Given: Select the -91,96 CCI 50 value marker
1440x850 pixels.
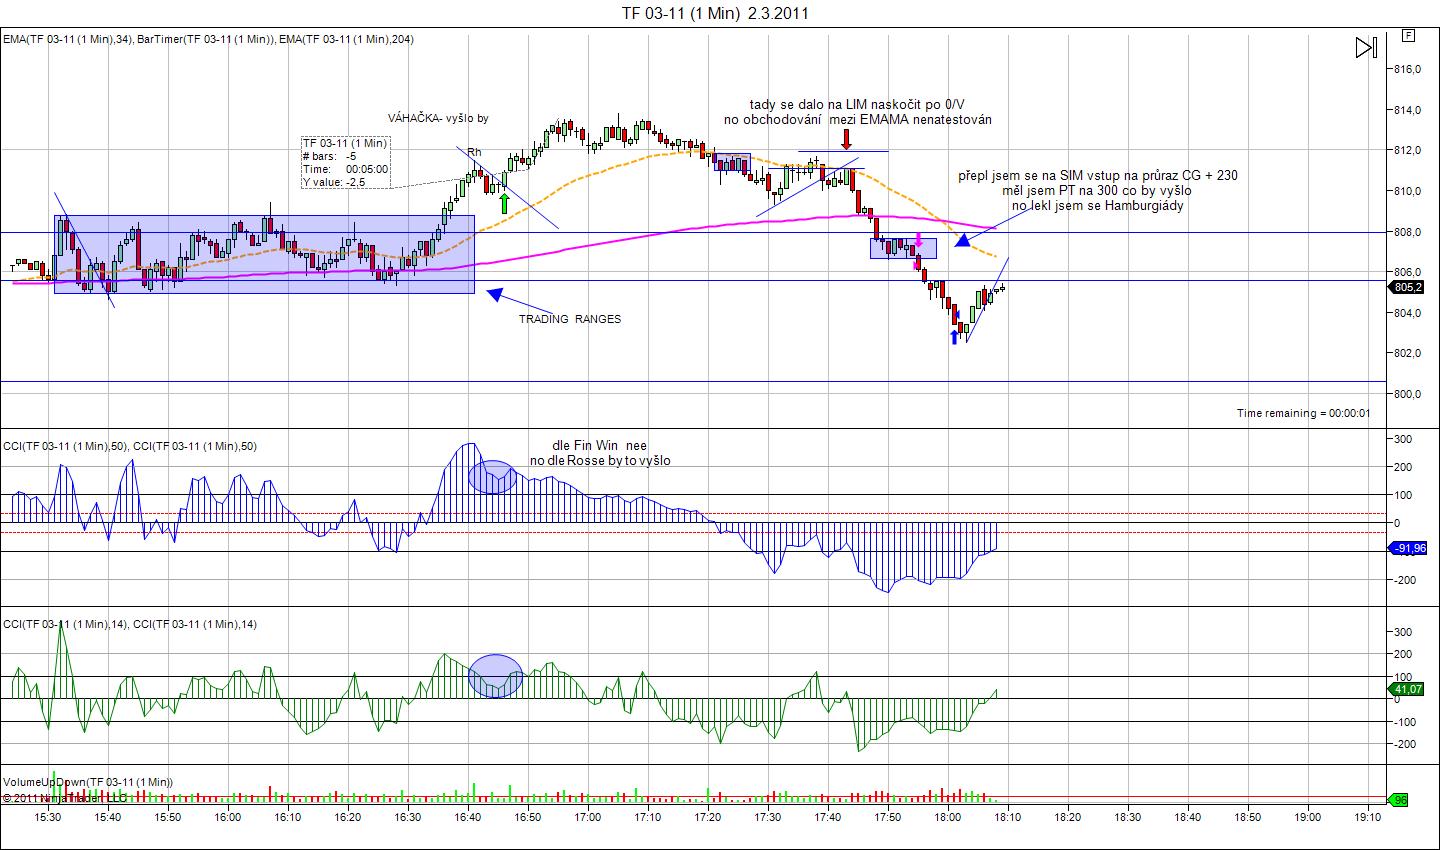Looking at the screenshot, I should tap(1409, 548).
